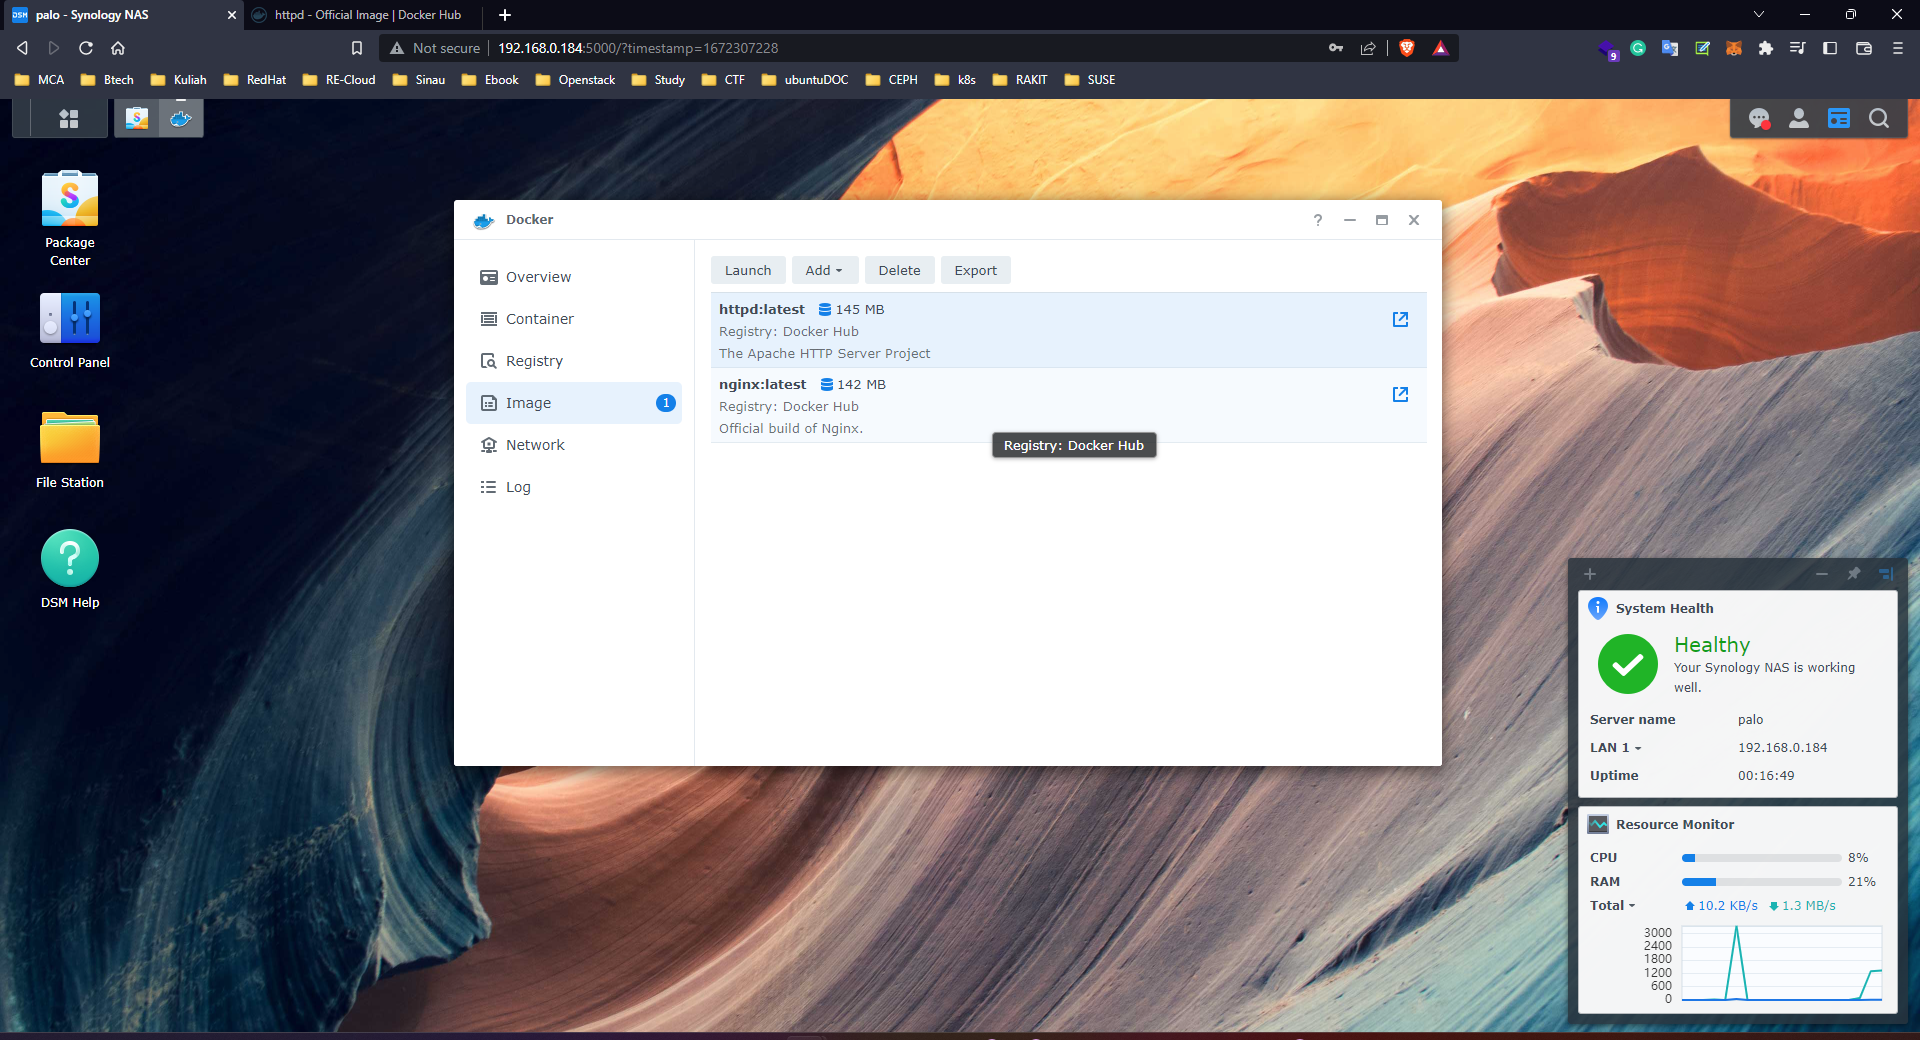Expand the LAN 1 dropdown
Screen dimensions: 1920x1040
click(x=1616, y=748)
